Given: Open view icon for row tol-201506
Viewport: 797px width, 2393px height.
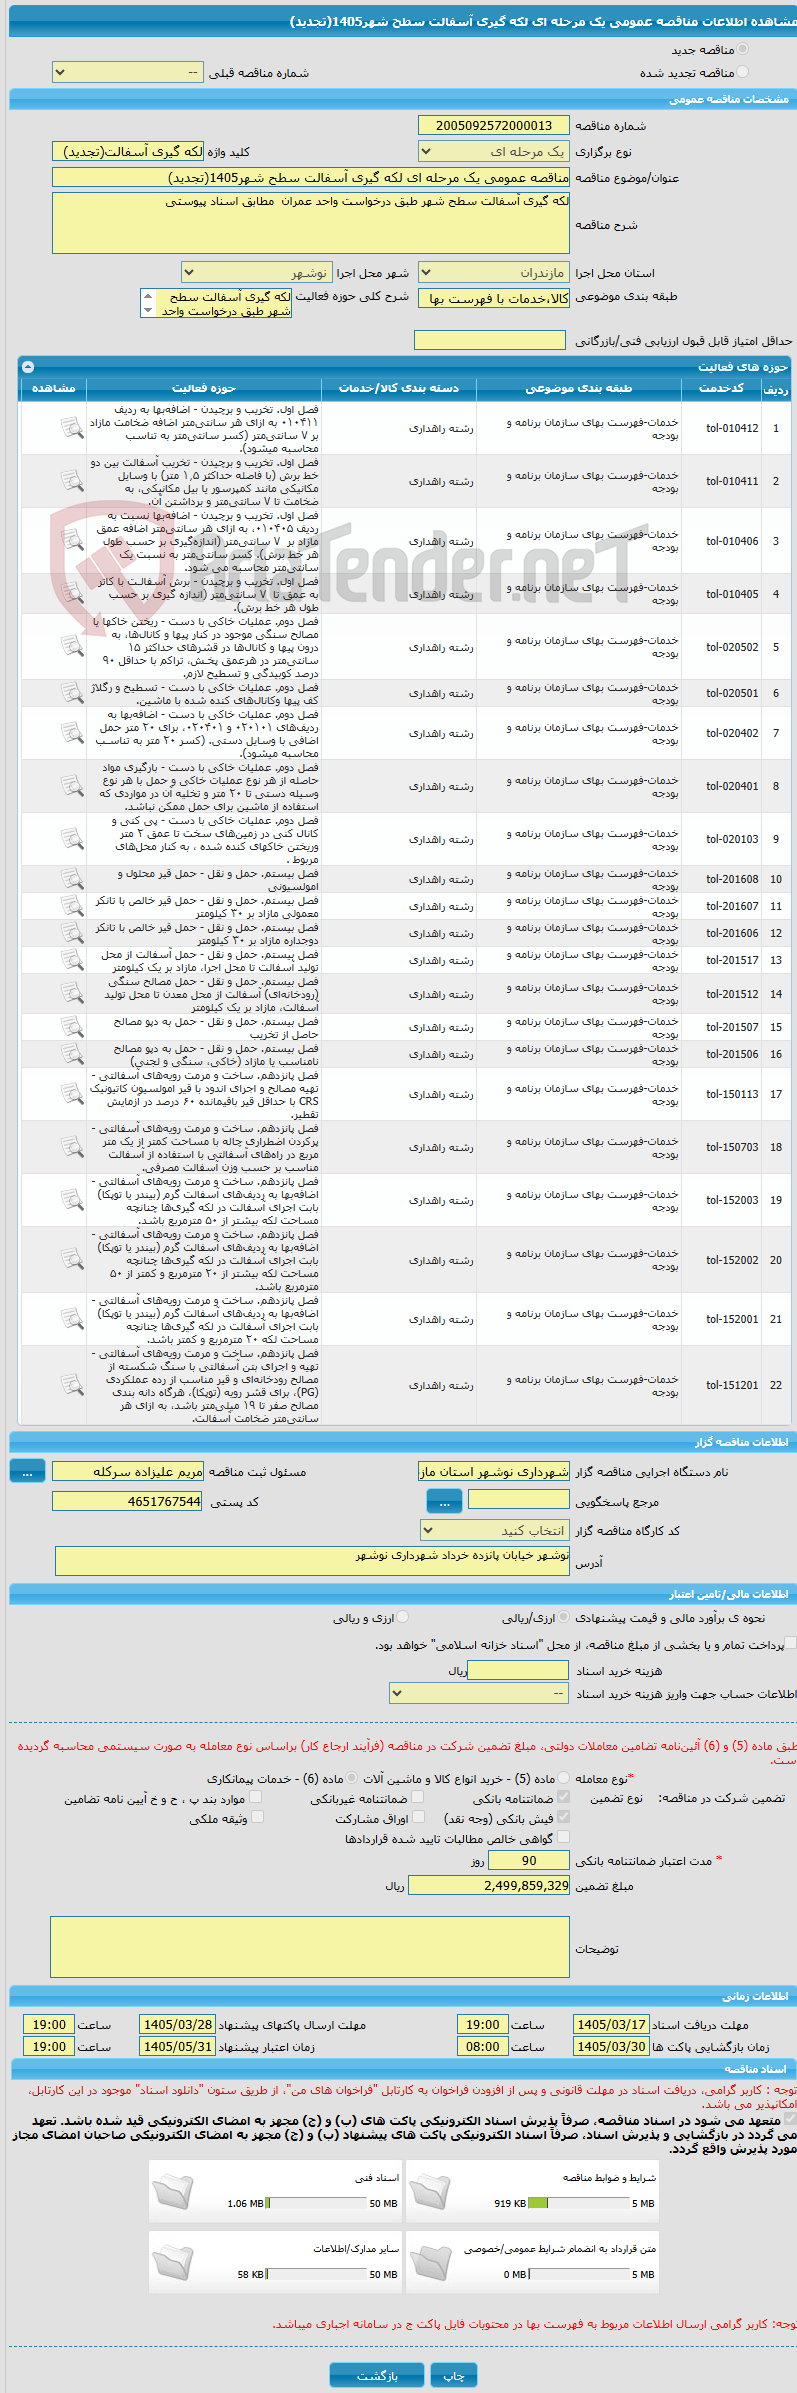Looking at the screenshot, I should (x=71, y=1055).
